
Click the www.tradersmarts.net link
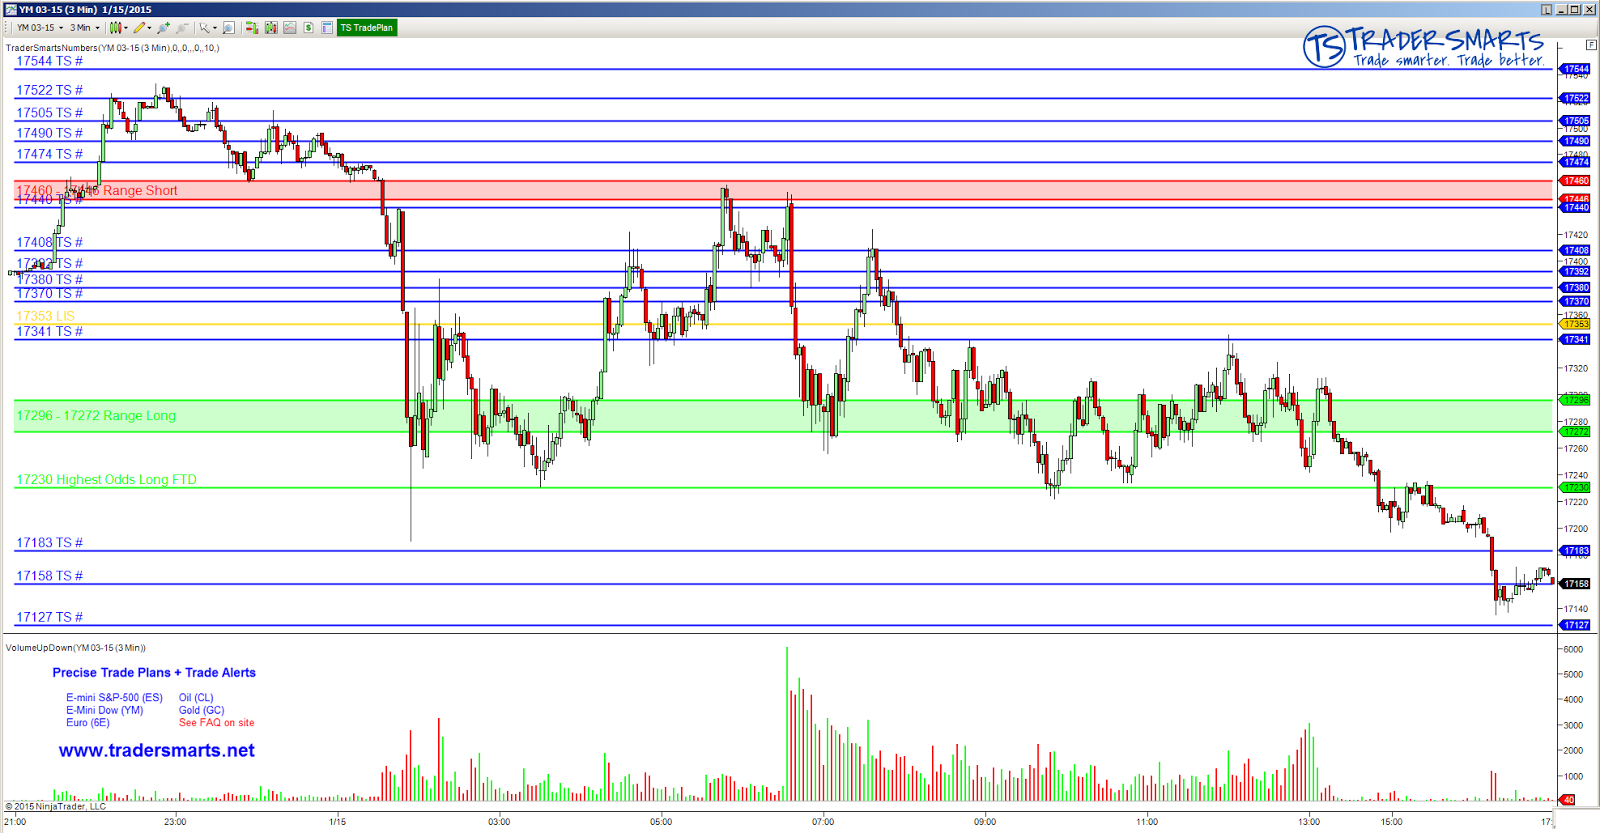tap(157, 751)
